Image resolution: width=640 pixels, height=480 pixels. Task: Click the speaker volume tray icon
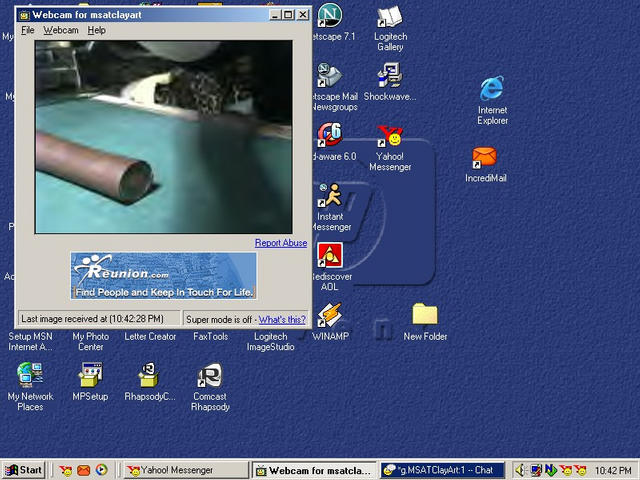coord(520,471)
